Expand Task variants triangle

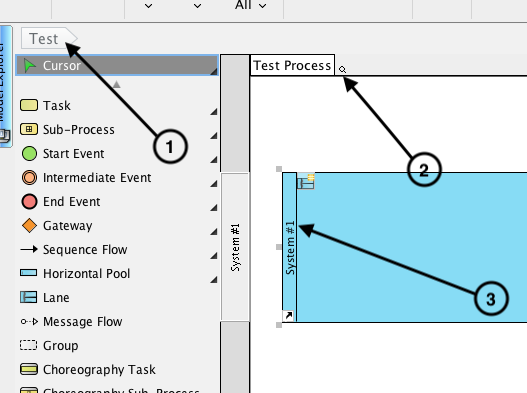click(214, 112)
